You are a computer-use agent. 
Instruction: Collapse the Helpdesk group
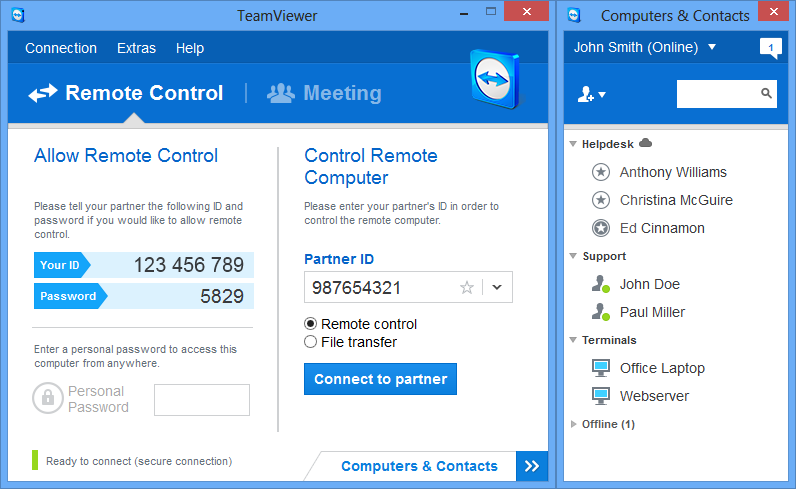coord(573,144)
